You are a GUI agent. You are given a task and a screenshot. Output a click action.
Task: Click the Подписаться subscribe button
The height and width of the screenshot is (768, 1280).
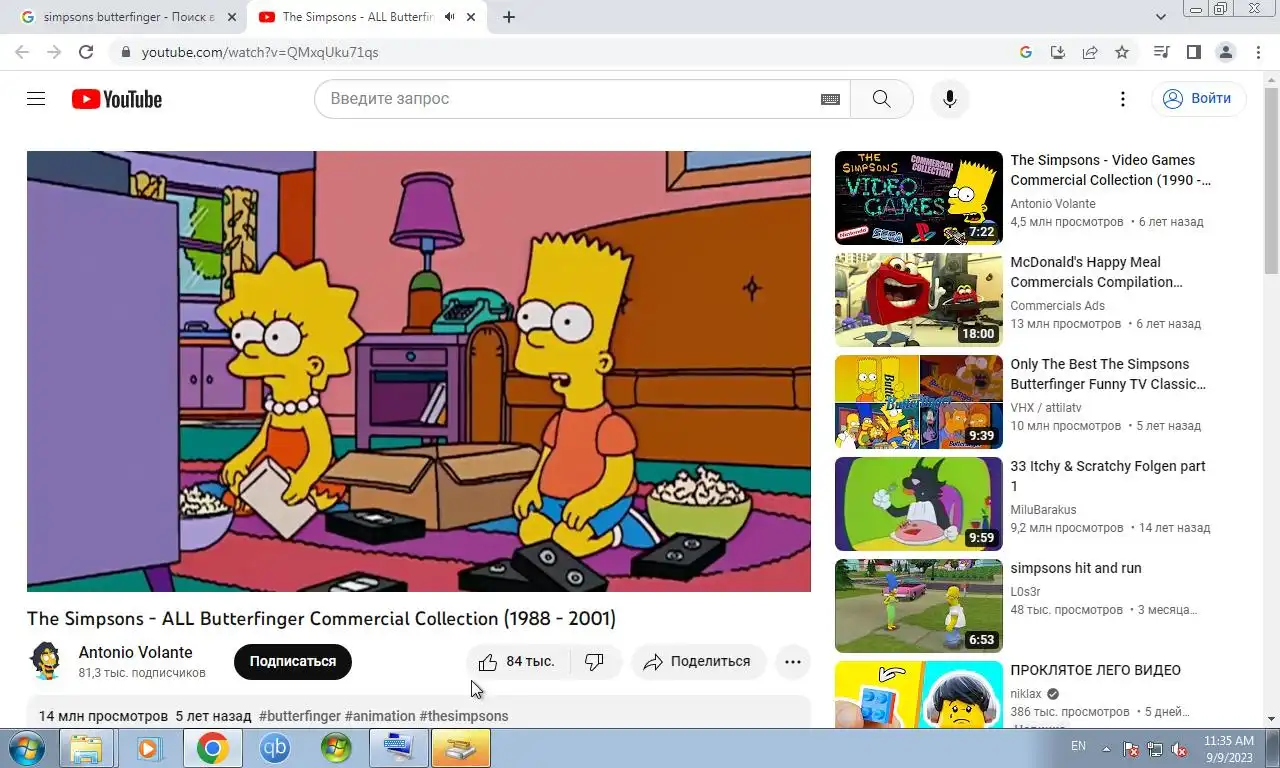point(293,662)
